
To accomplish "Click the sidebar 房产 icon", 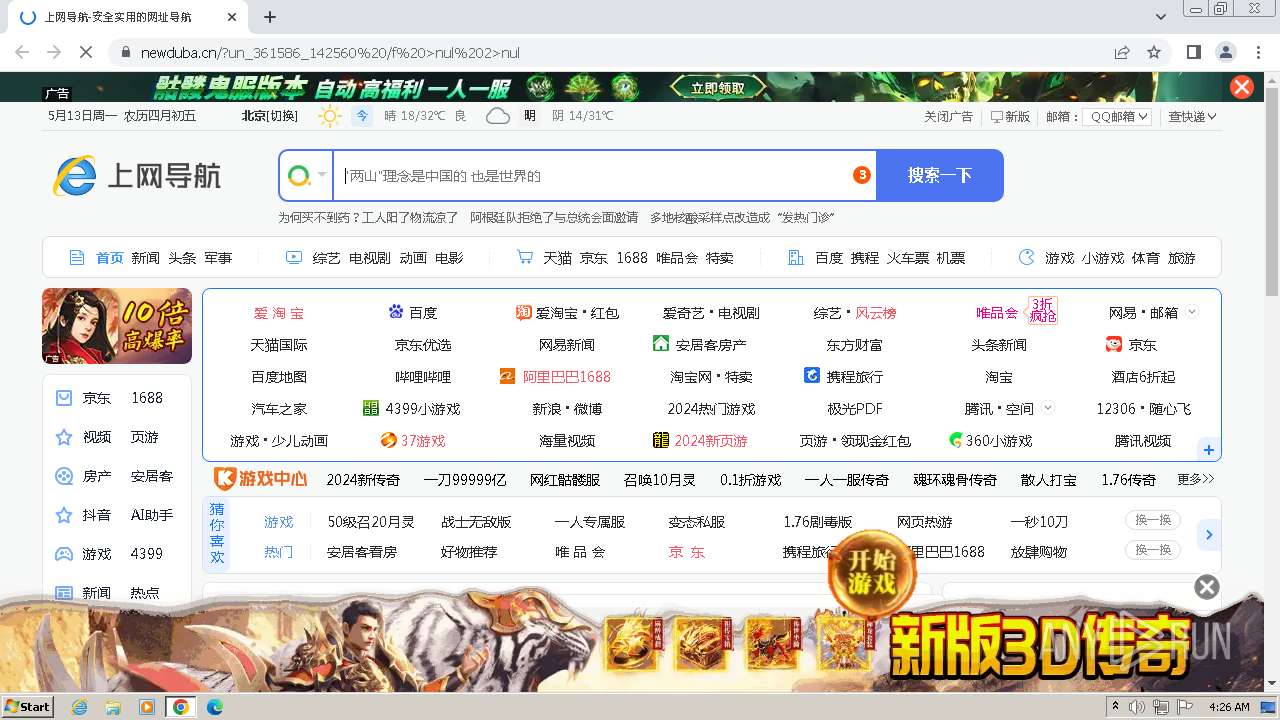I will coord(64,476).
